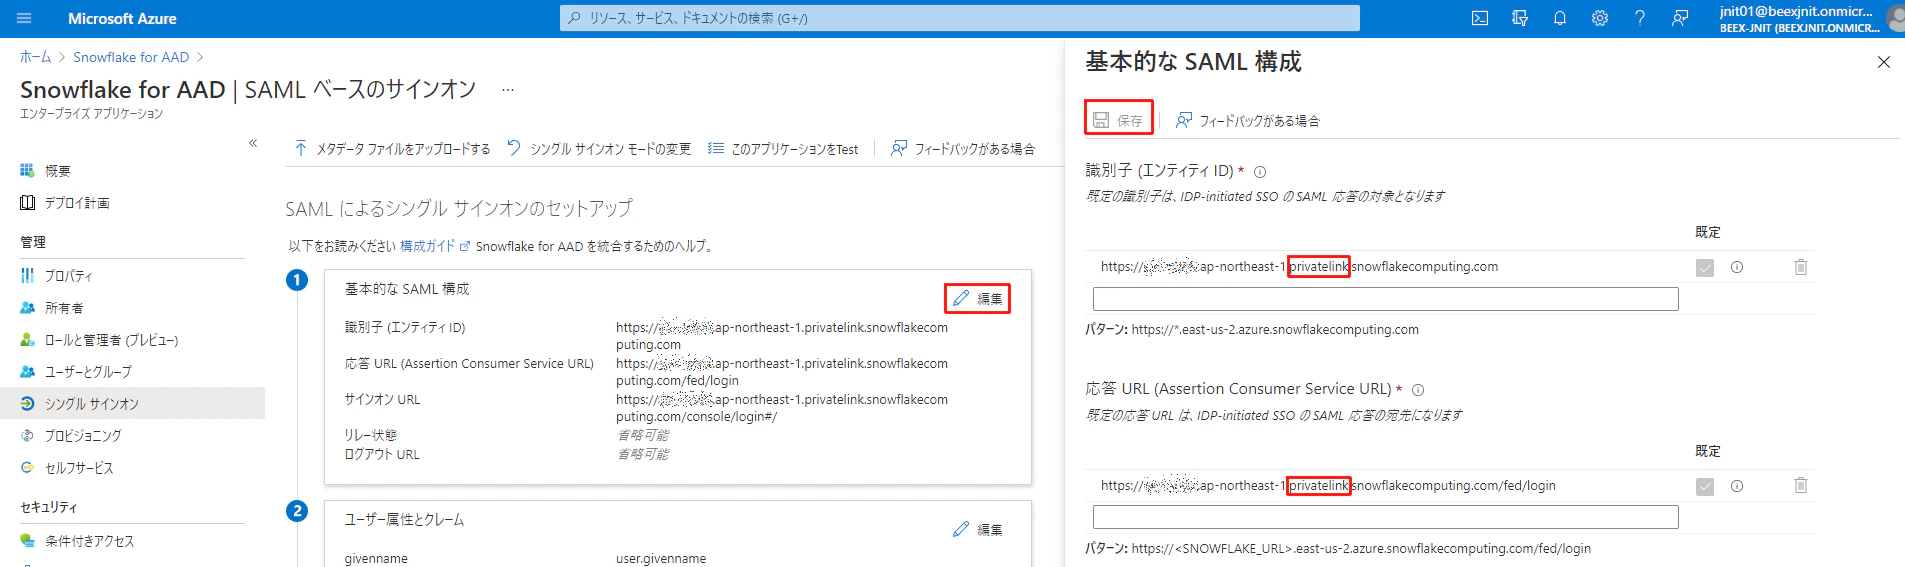This screenshot has width=1905, height=567.
Task: Click the user.givenname claim value
Action: 661,558
